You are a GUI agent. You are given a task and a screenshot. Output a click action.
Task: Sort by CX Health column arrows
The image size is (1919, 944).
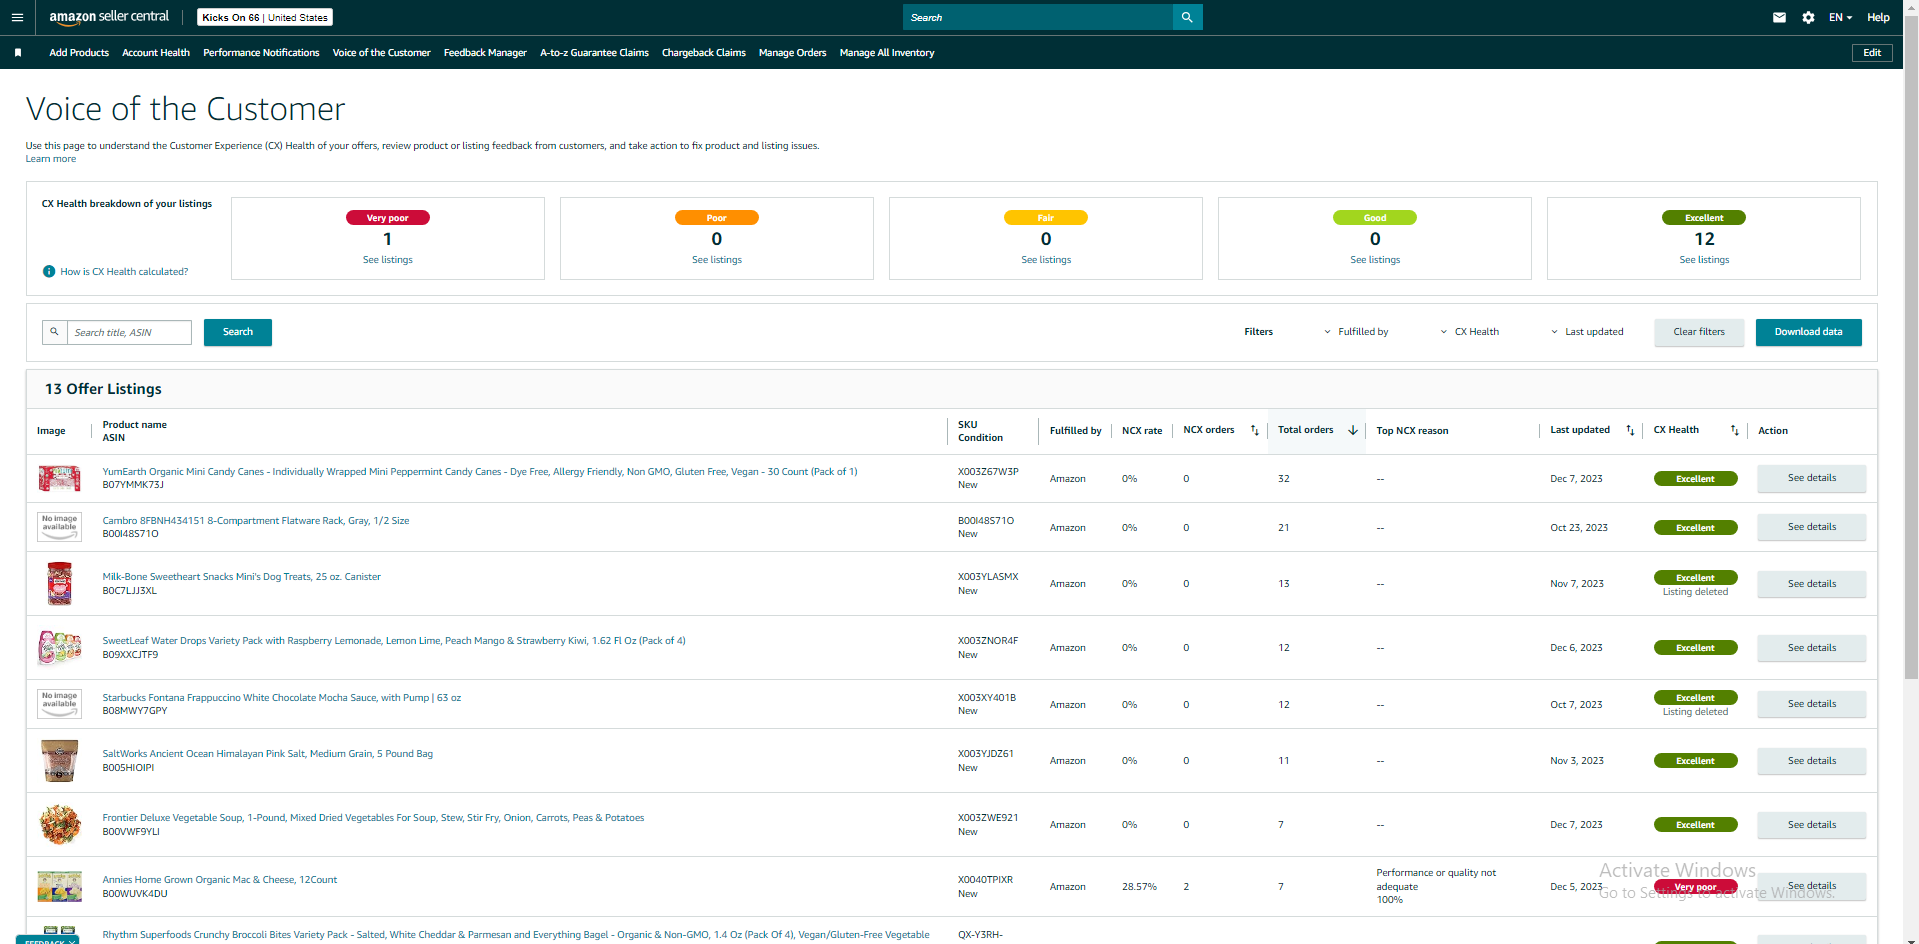(1735, 431)
